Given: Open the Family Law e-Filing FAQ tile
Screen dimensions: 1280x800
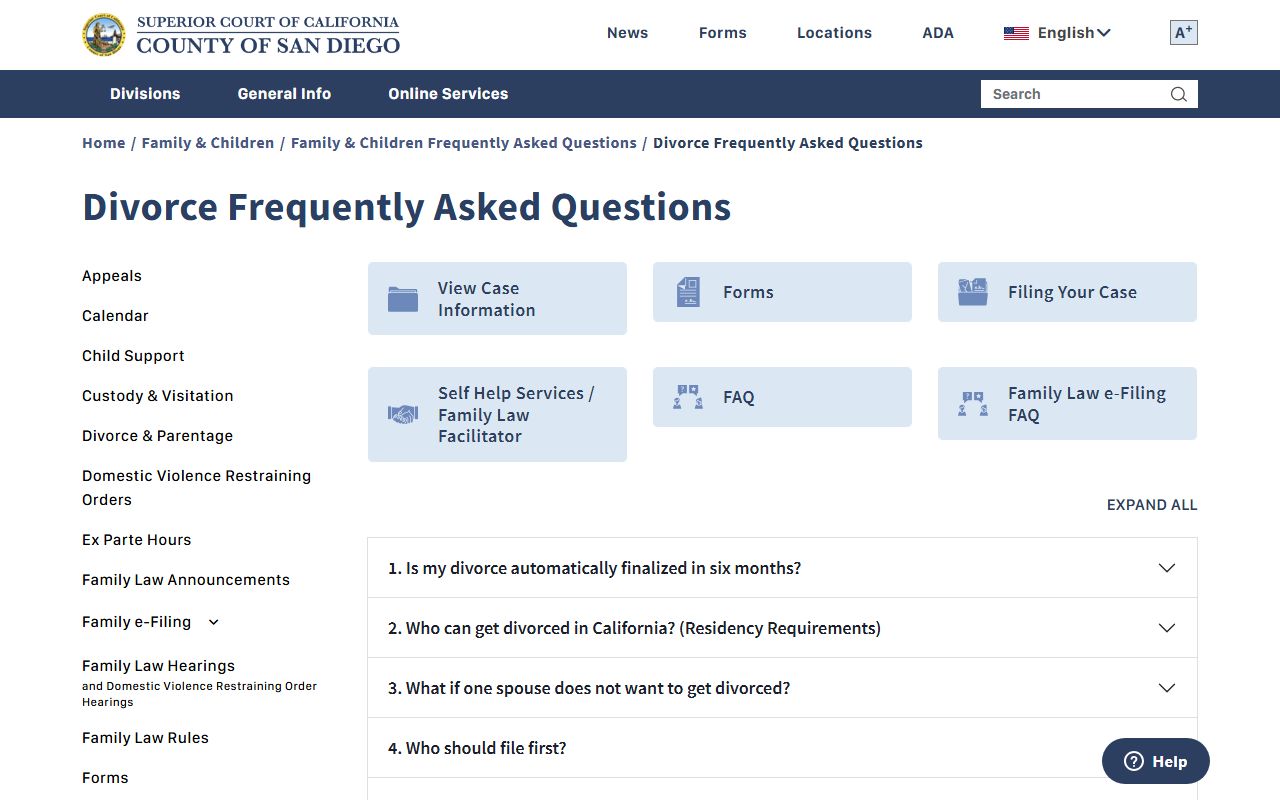Looking at the screenshot, I should click(x=1067, y=404).
